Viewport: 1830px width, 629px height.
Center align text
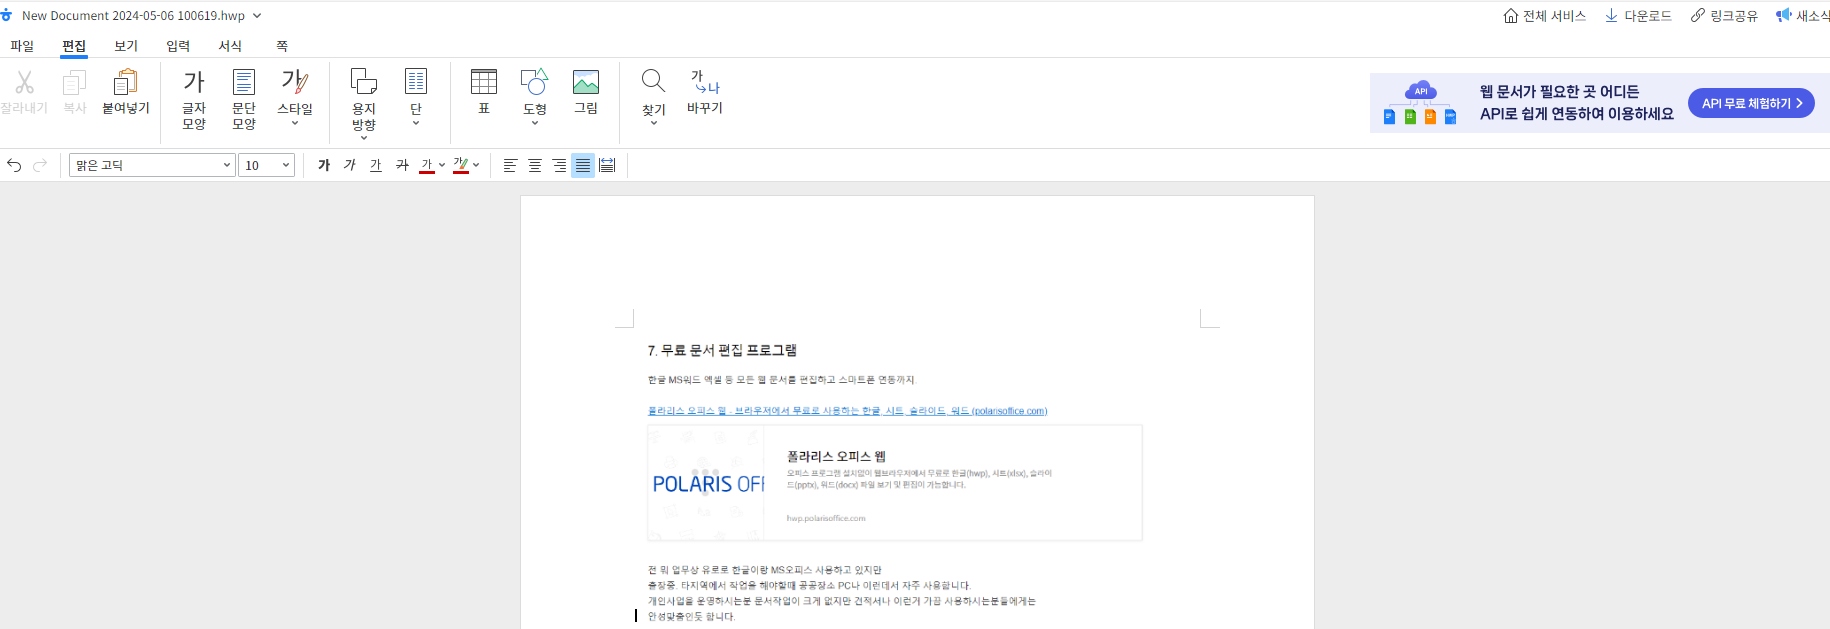[x=535, y=165]
